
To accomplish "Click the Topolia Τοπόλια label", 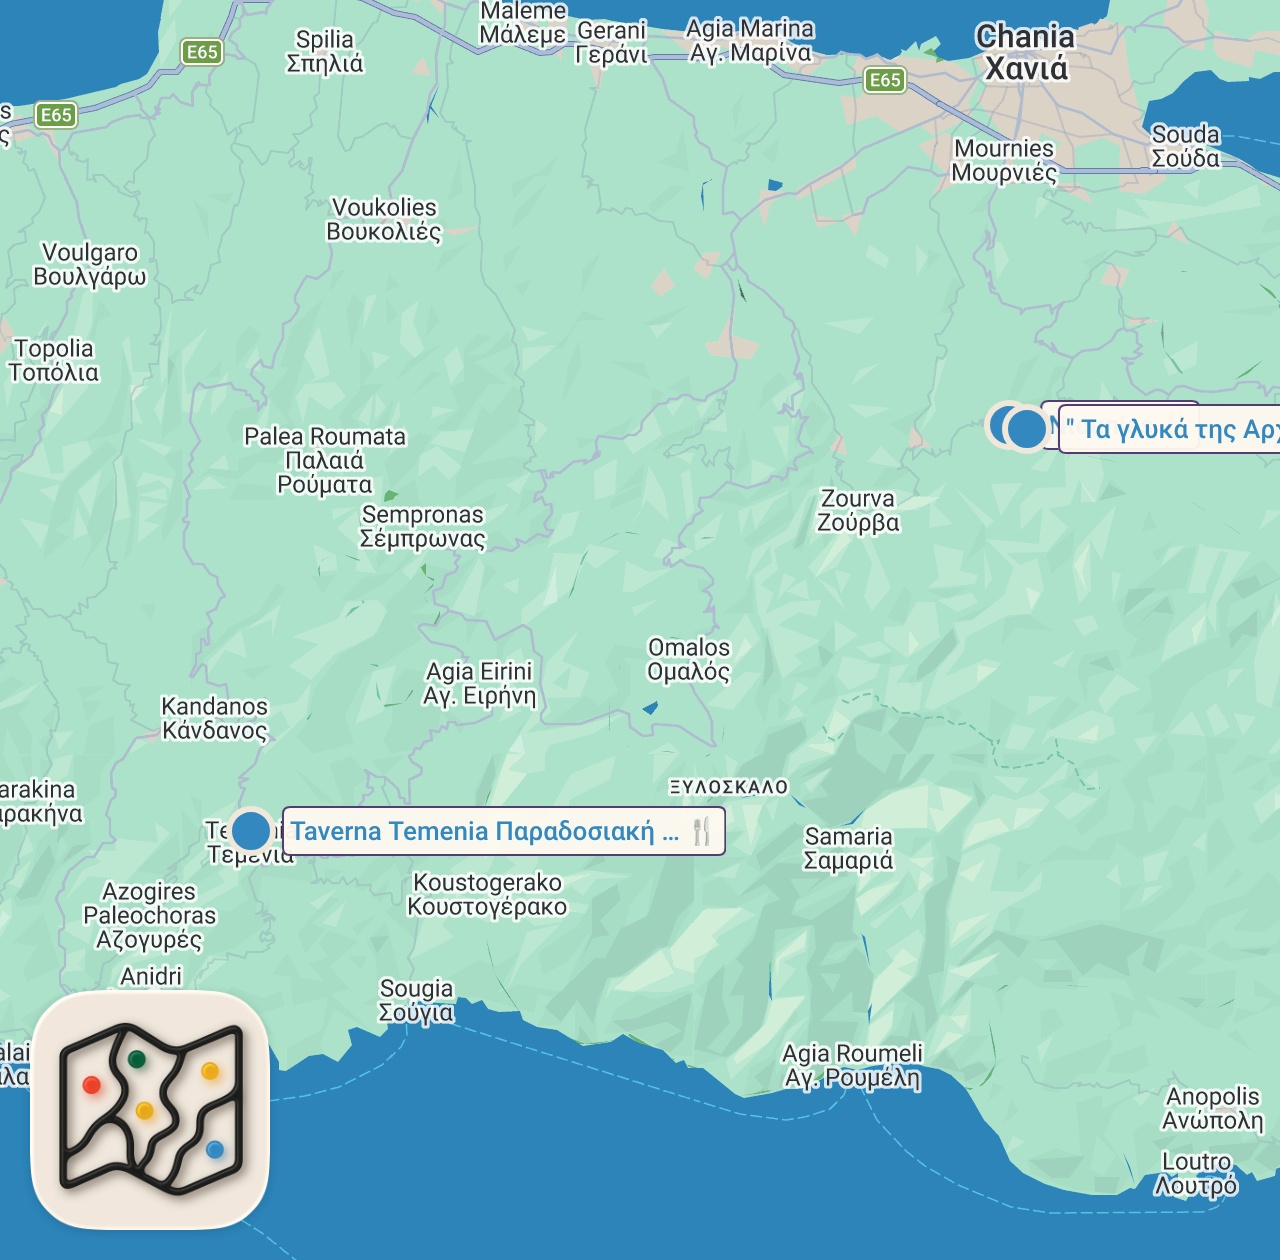I will (x=54, y=360).
